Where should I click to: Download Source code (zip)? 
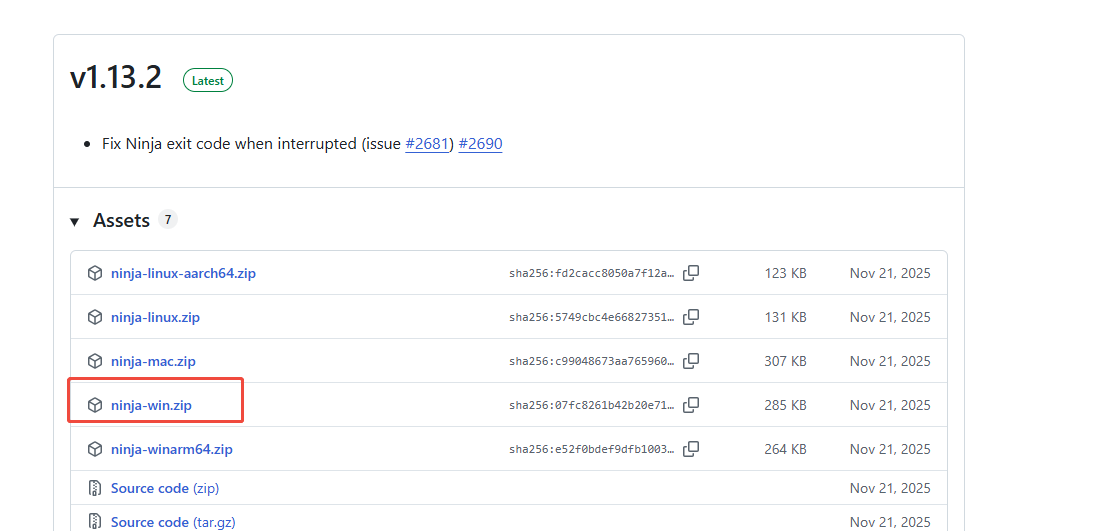[165, 488]
